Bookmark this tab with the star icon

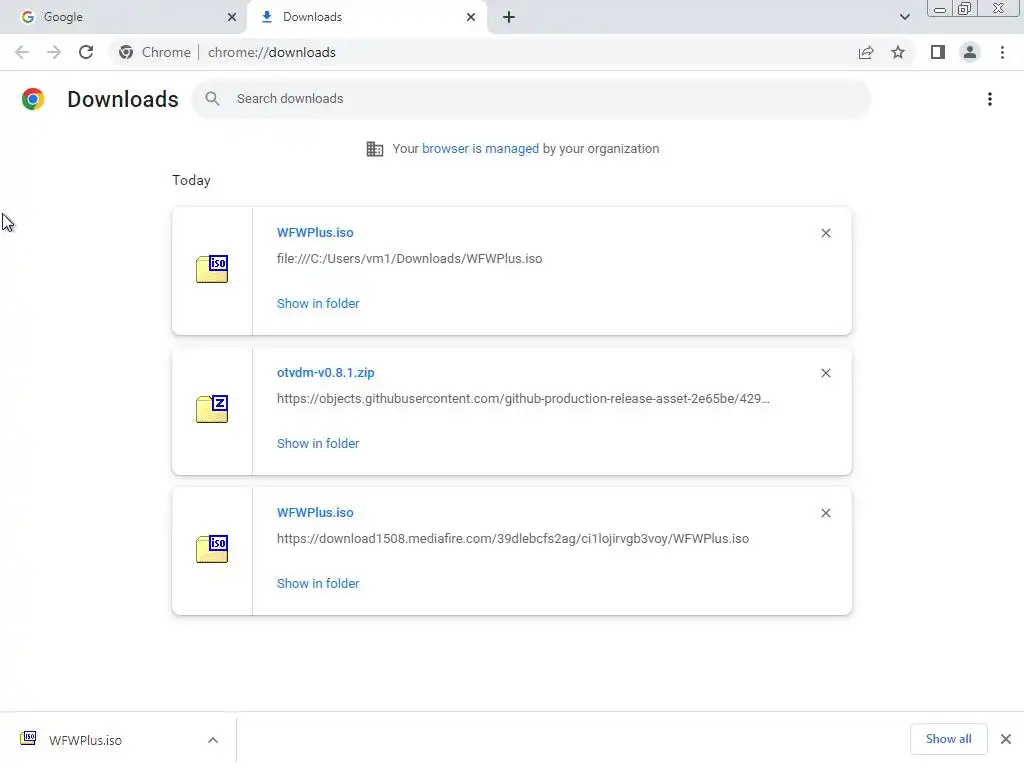click(898, 52)
